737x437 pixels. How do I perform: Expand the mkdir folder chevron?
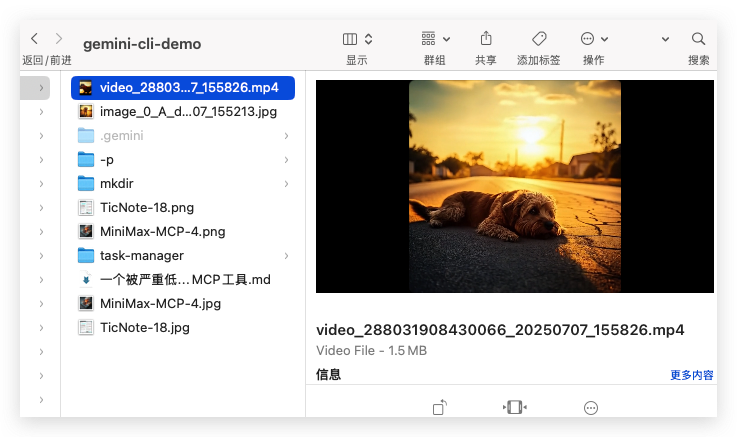coord(286,184)
